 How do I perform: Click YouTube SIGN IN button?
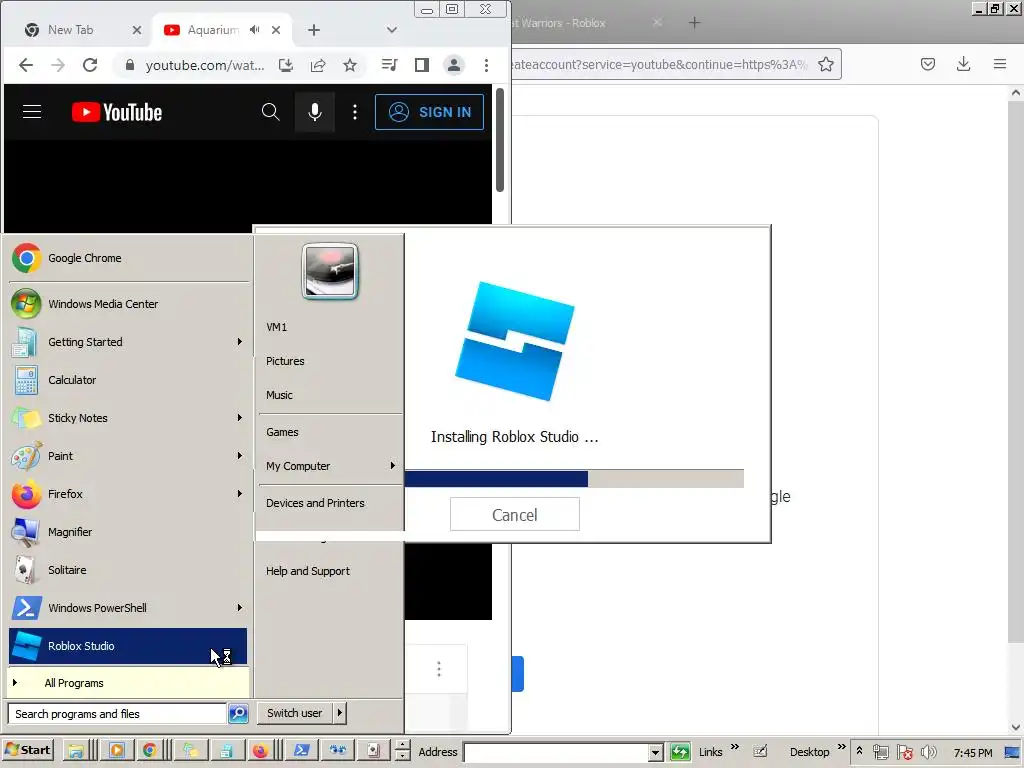click(429, 112)
